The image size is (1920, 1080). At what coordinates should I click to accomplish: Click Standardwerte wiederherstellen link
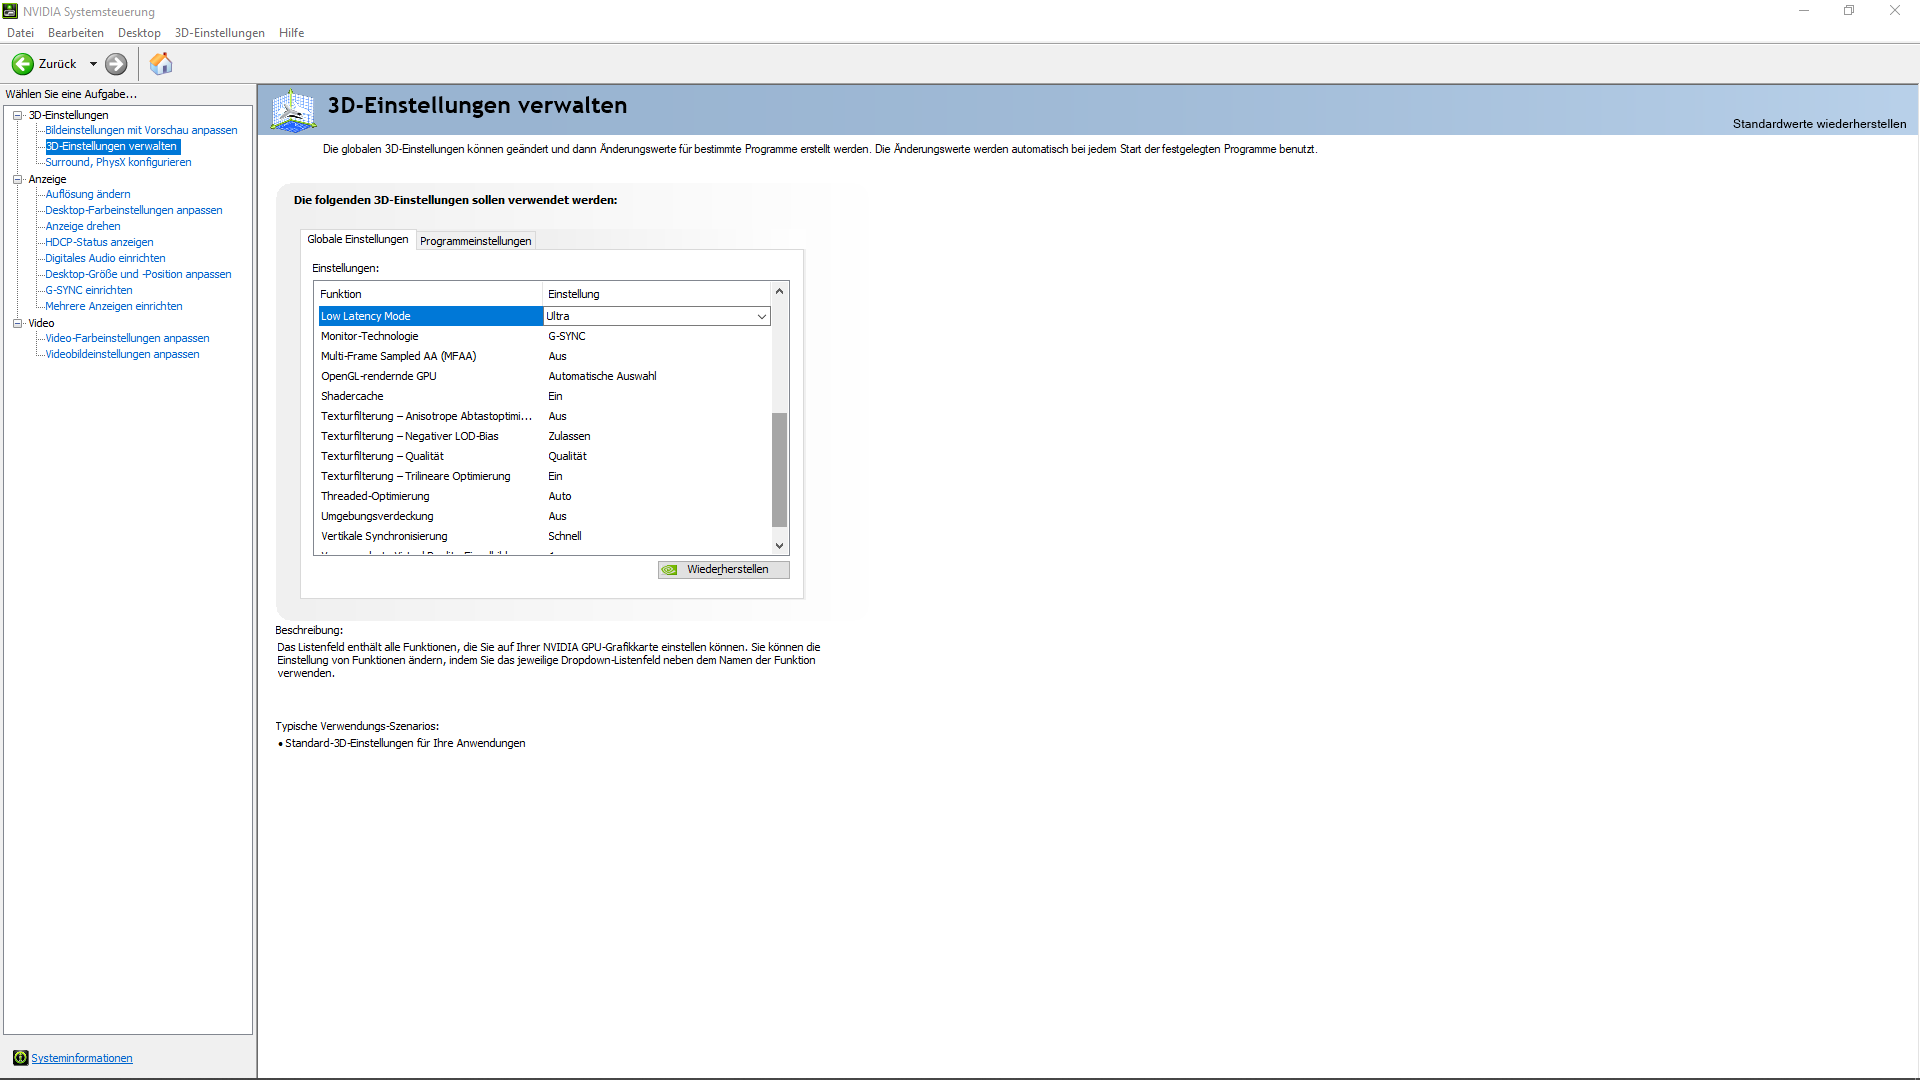point(1819,124)
